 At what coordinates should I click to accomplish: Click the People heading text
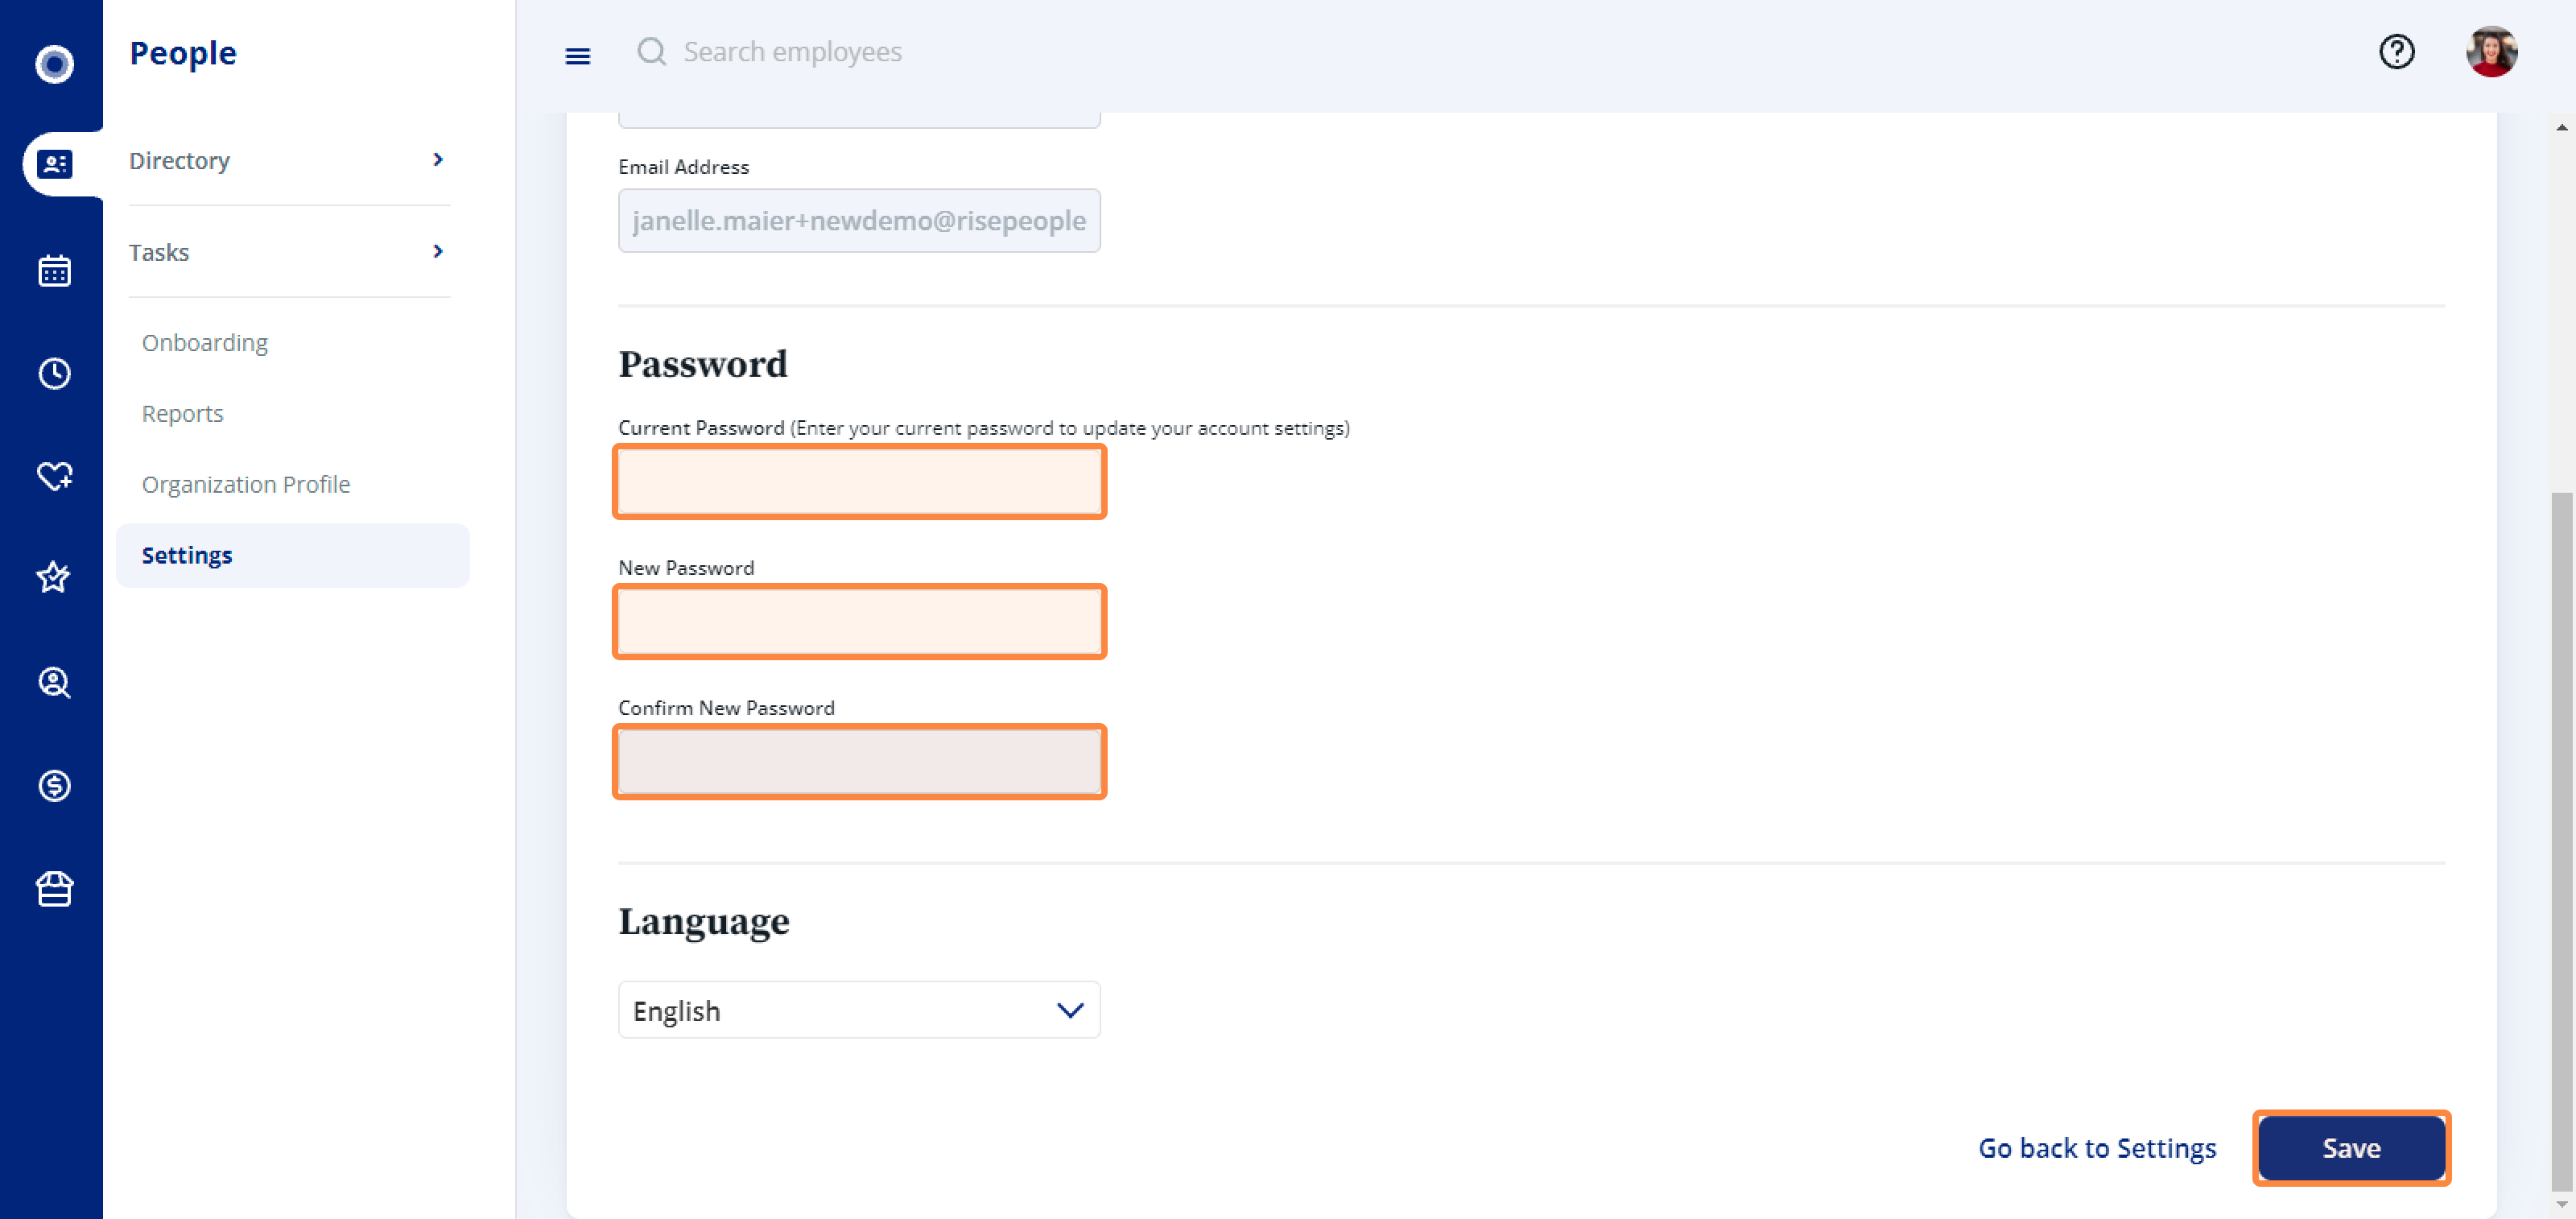pos(183,53)
